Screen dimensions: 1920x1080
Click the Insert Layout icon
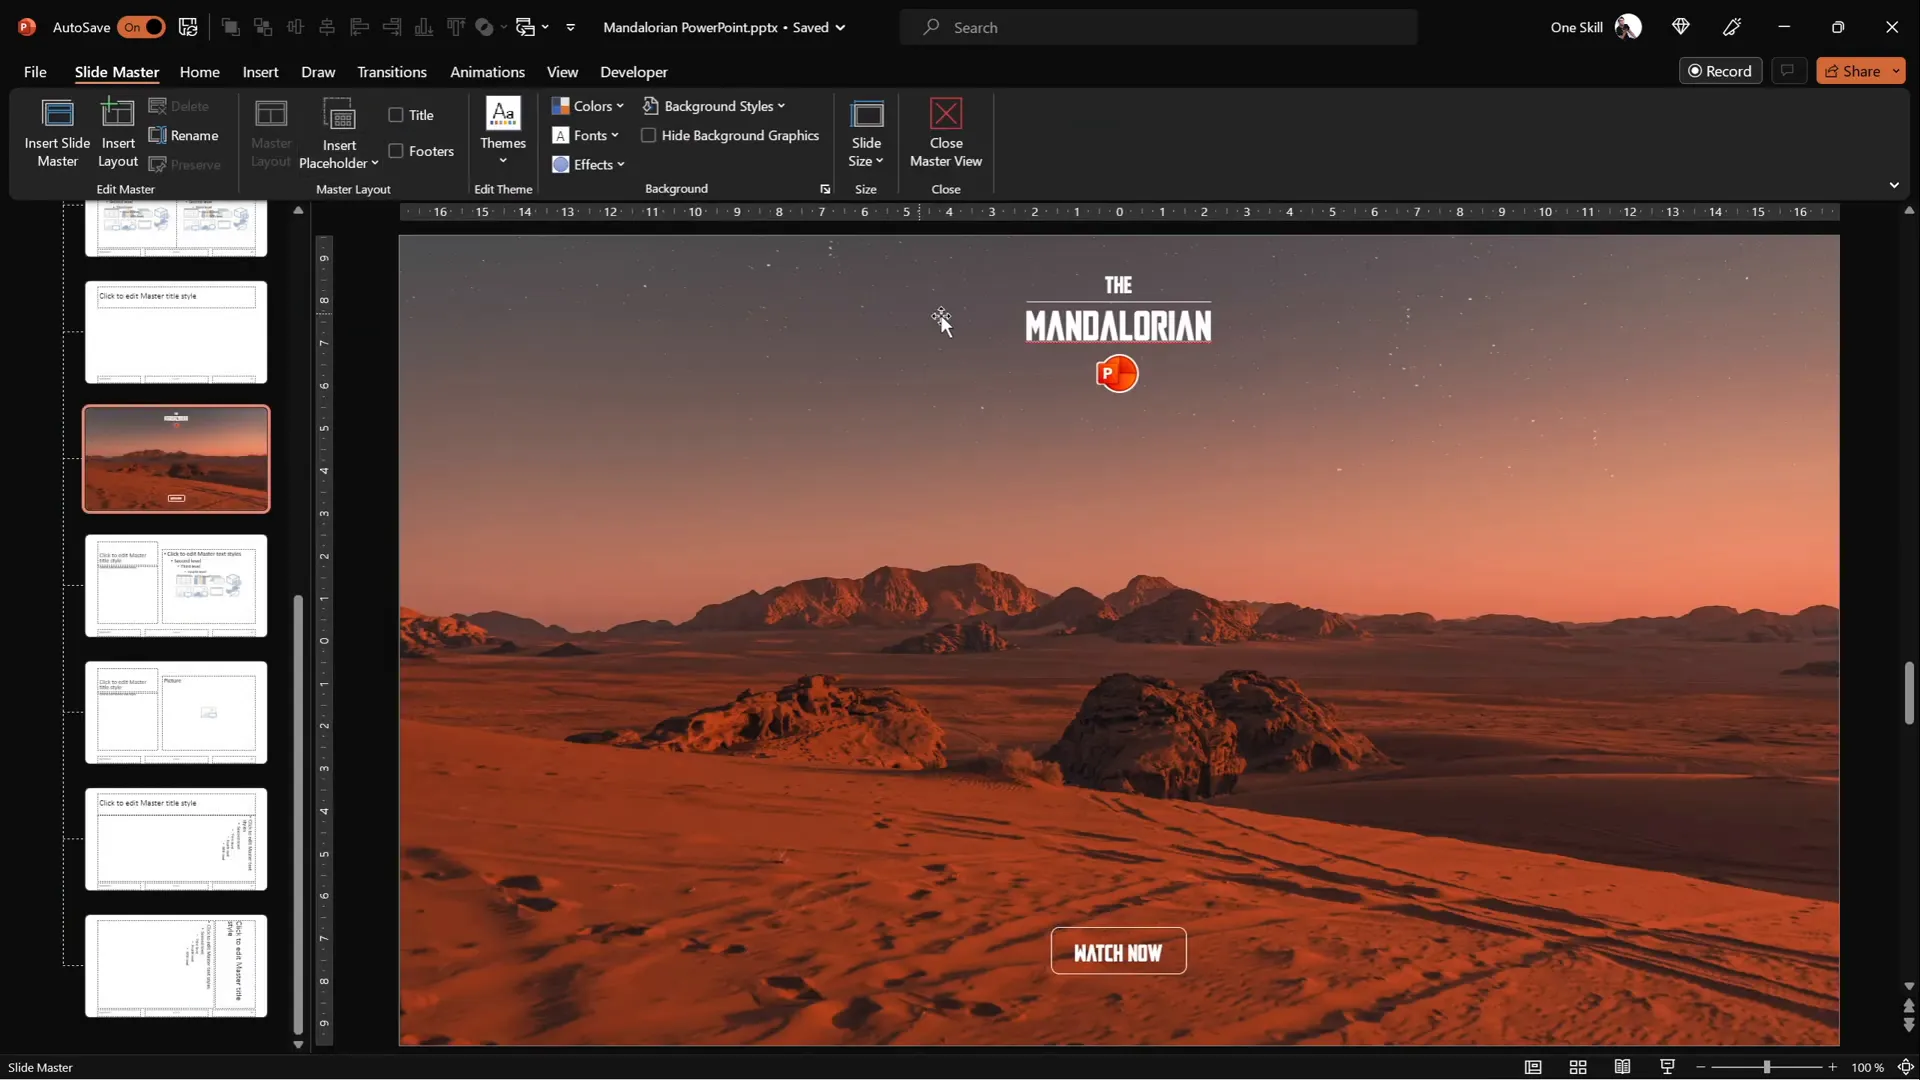(x=118, y=114)
